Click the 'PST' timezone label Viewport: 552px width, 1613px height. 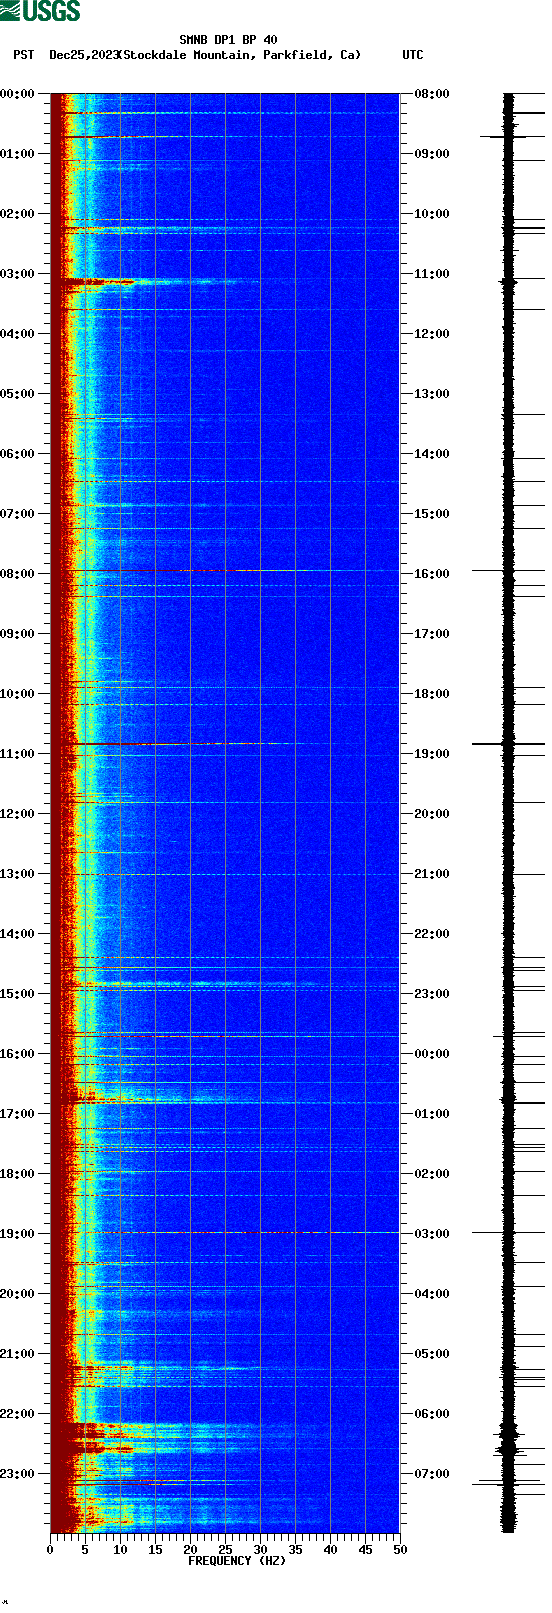click(x=24, y=55)
